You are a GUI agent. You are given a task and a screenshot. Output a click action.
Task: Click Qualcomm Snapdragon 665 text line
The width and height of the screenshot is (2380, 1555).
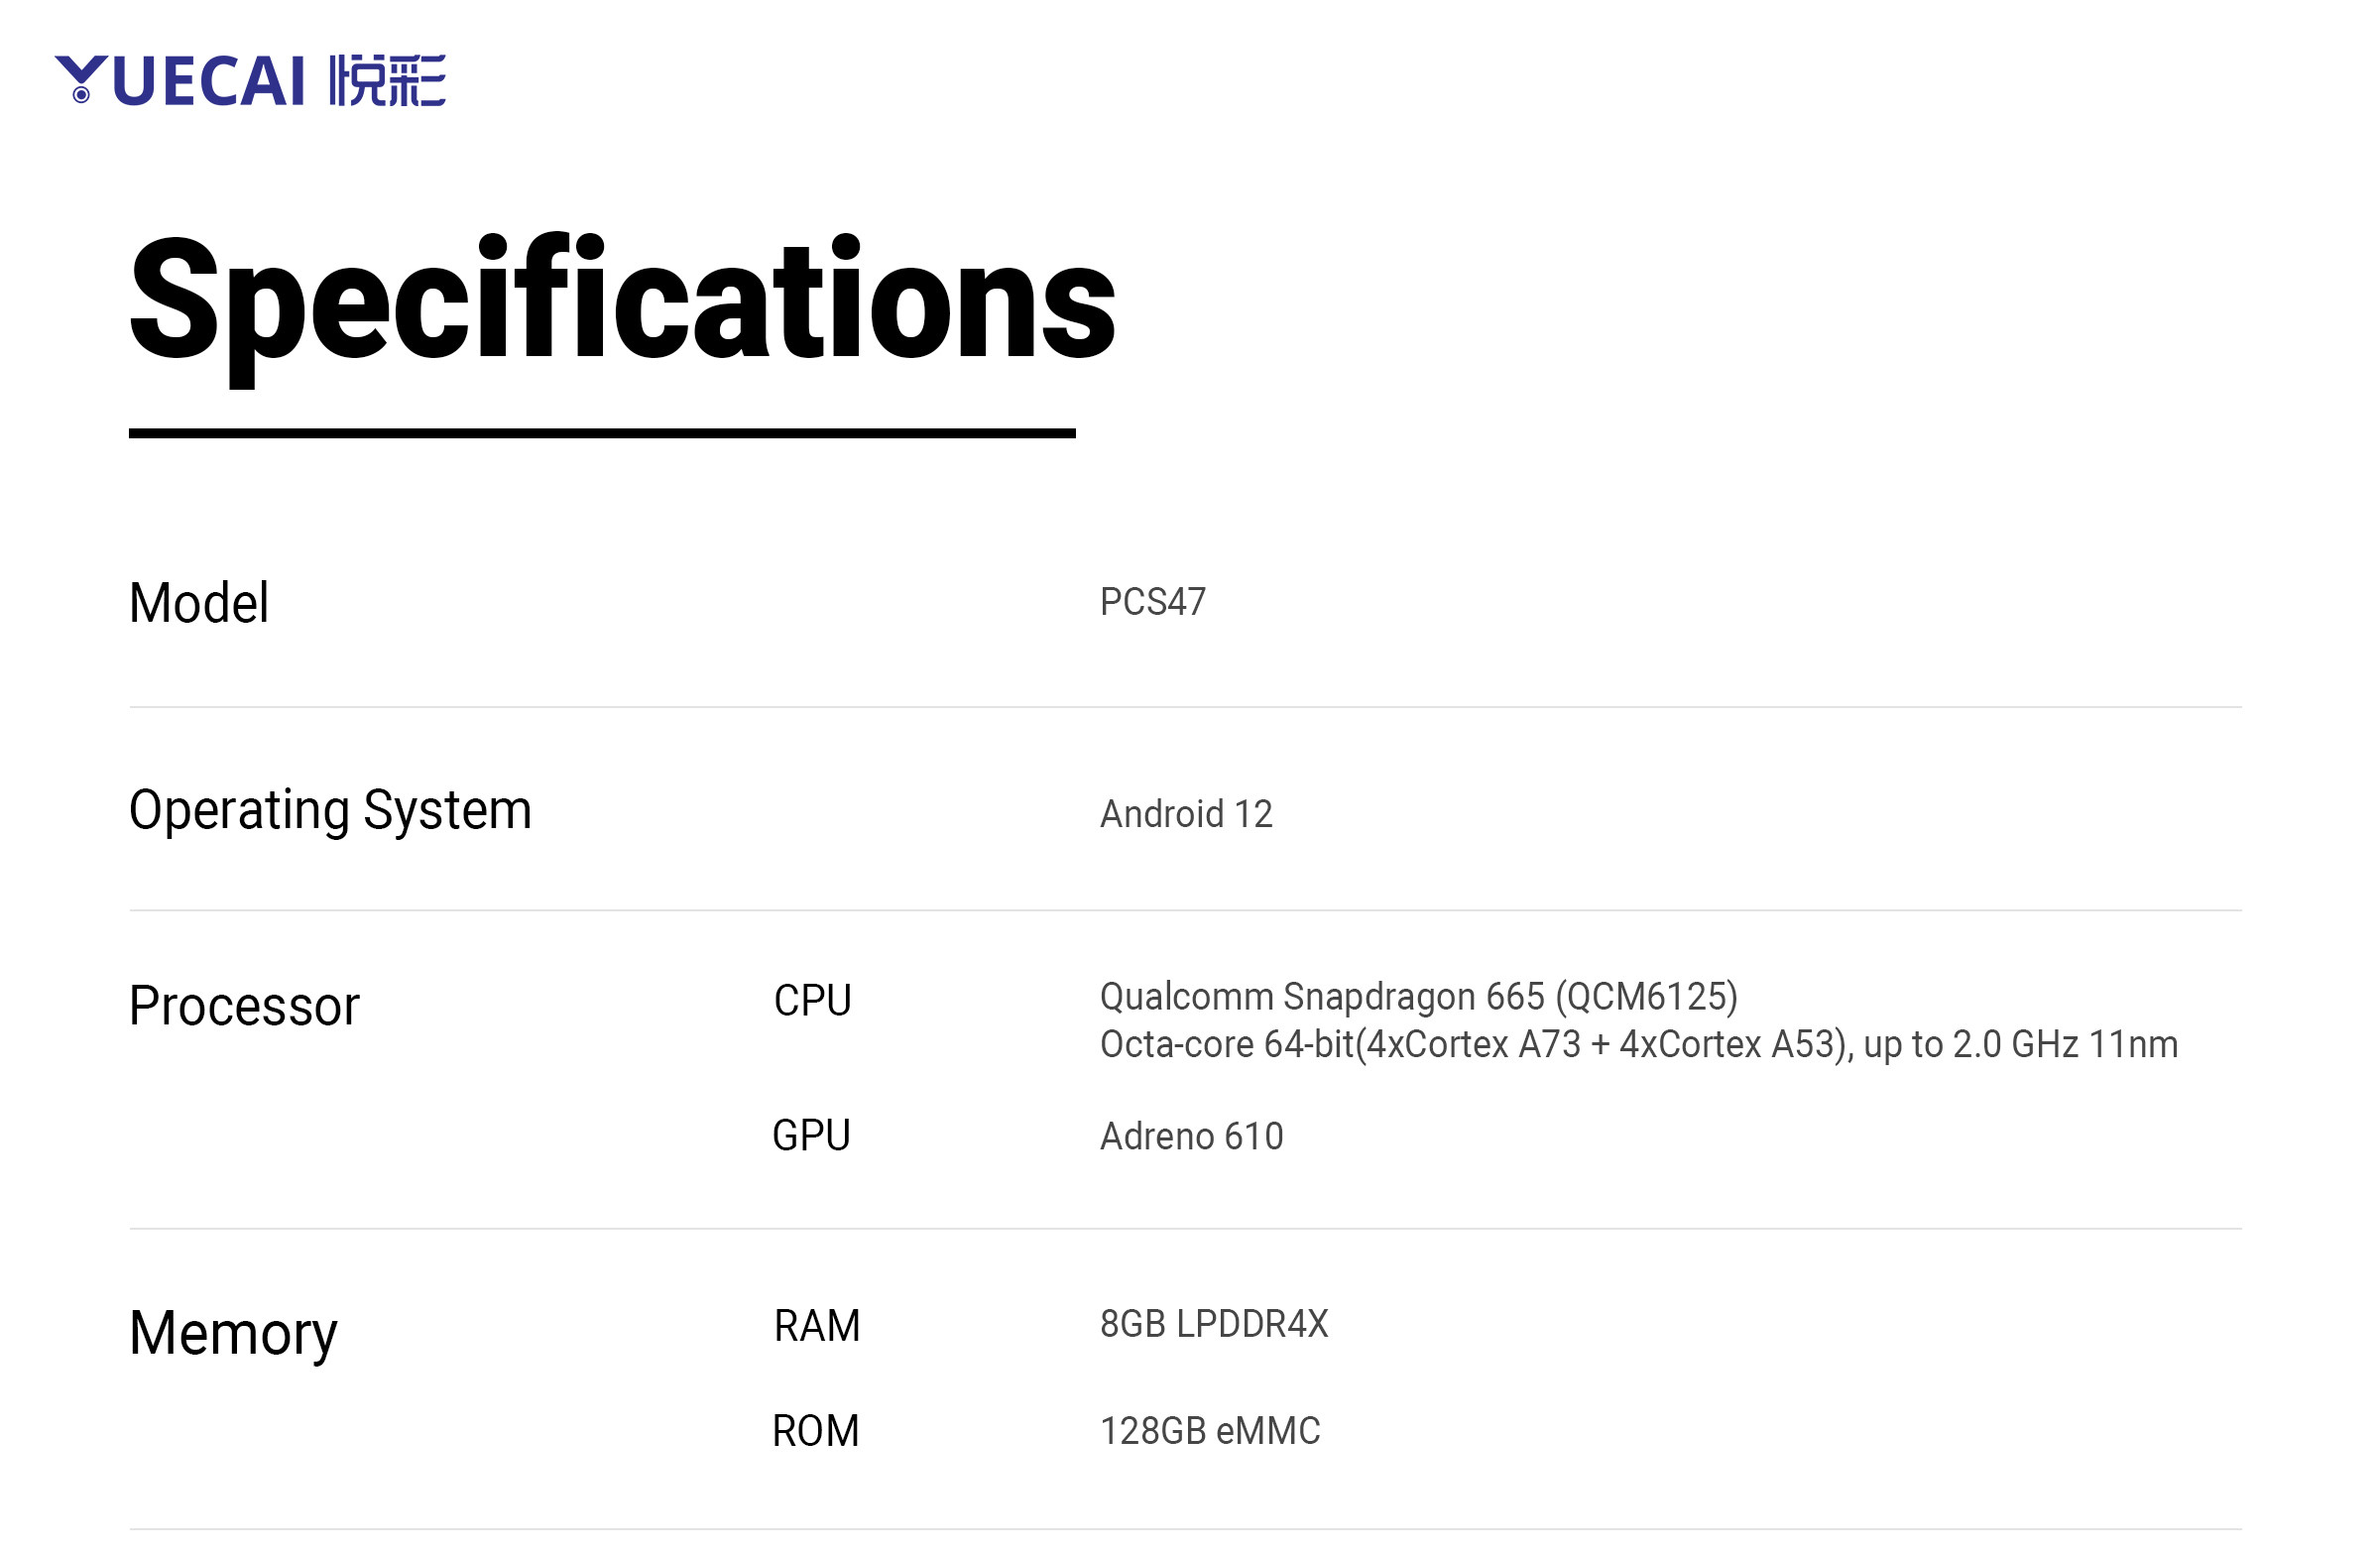pos(1418,997)
